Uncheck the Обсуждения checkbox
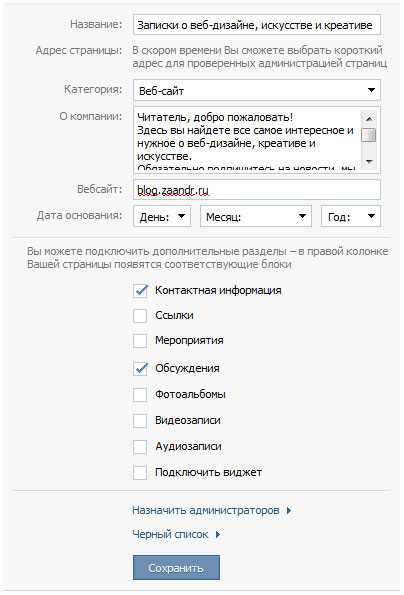Screen dimensions: 404x595 pos(140,368)
